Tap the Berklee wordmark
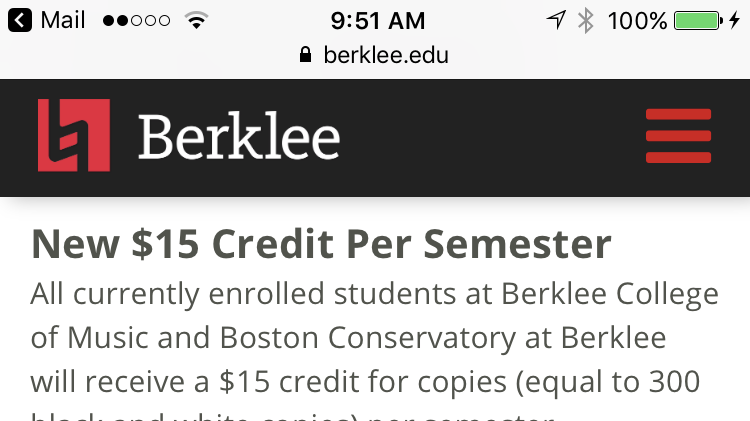 239,137
